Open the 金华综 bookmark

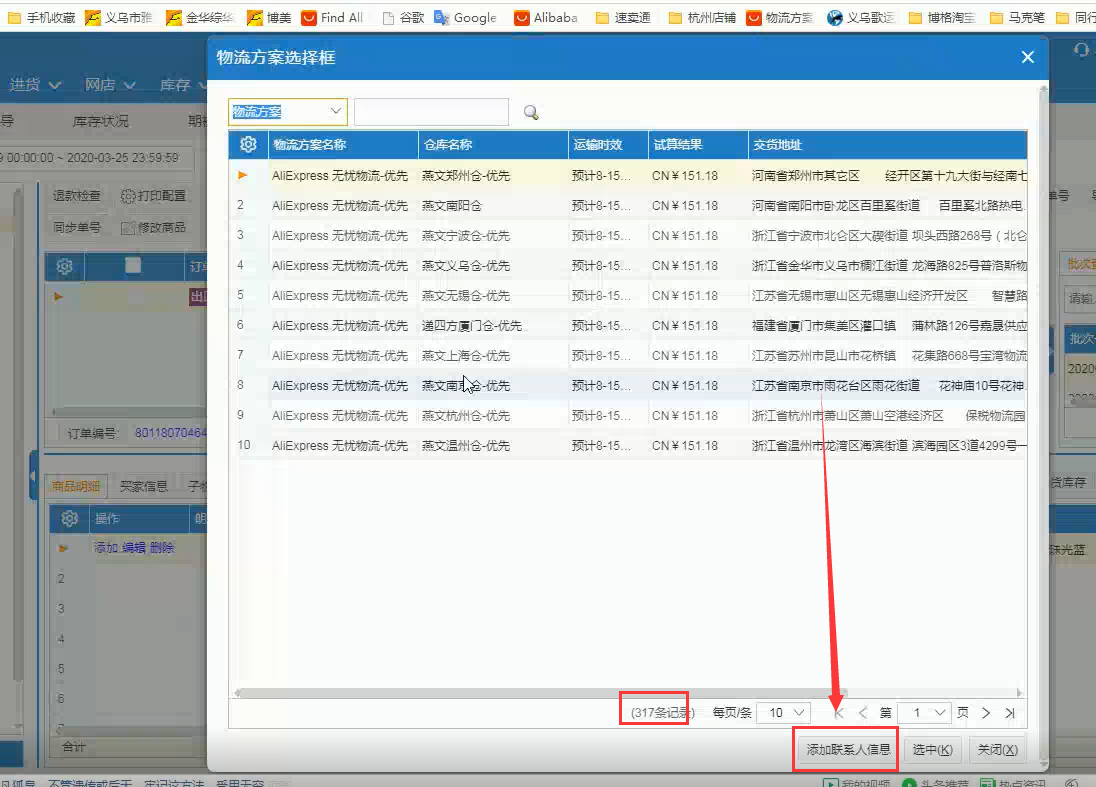coord(200,17)
